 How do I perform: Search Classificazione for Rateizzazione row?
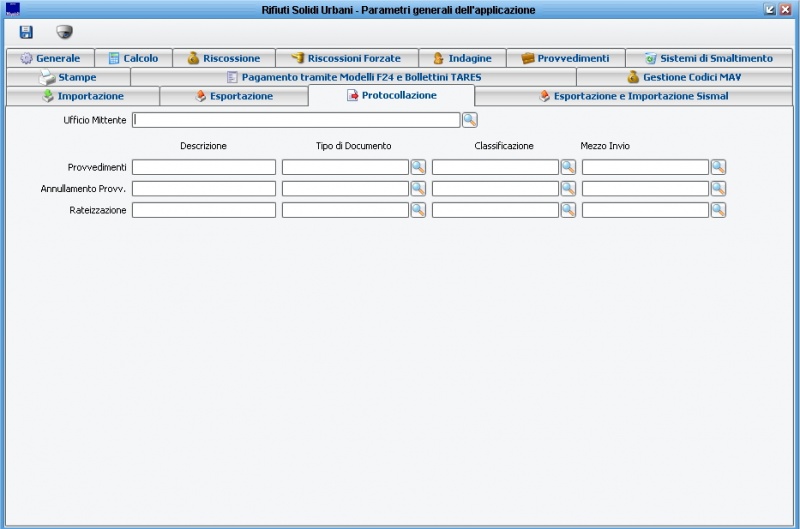[x=568, y=210]
